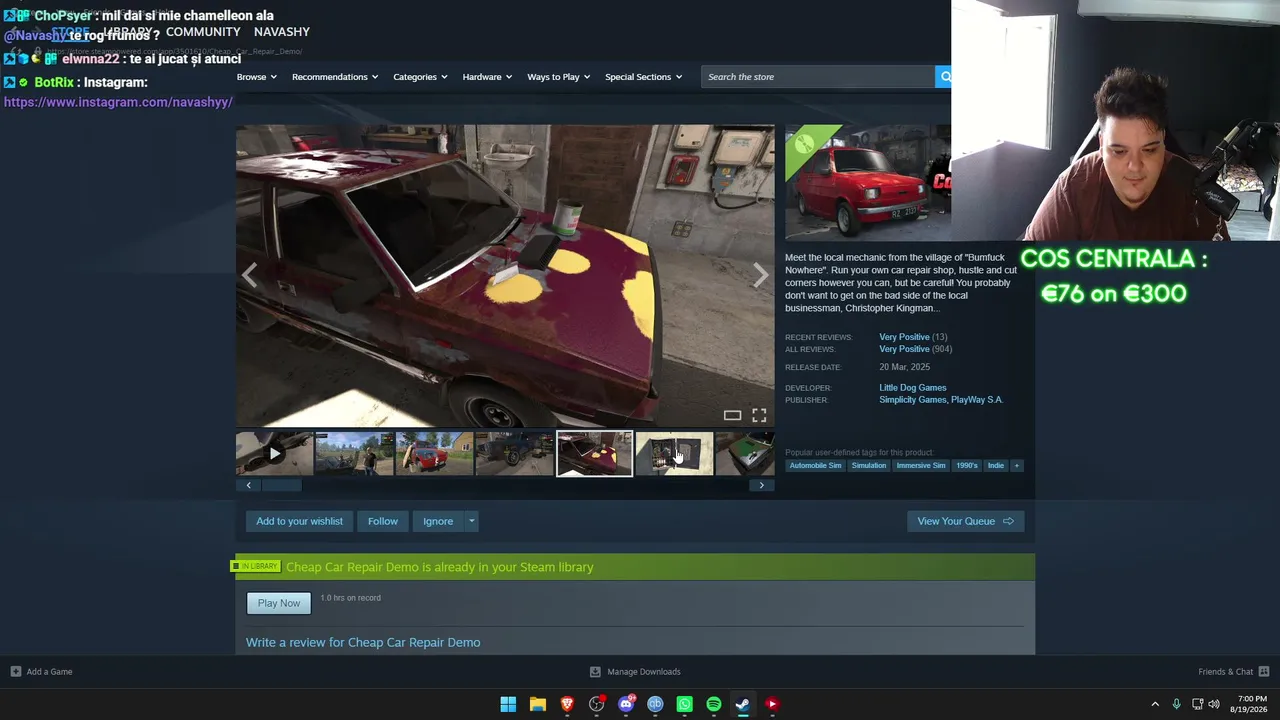The height and width of the screenshot is (720, 1280).
Task: Click the Steam icon in the taskbar
Action: point(743,704)
